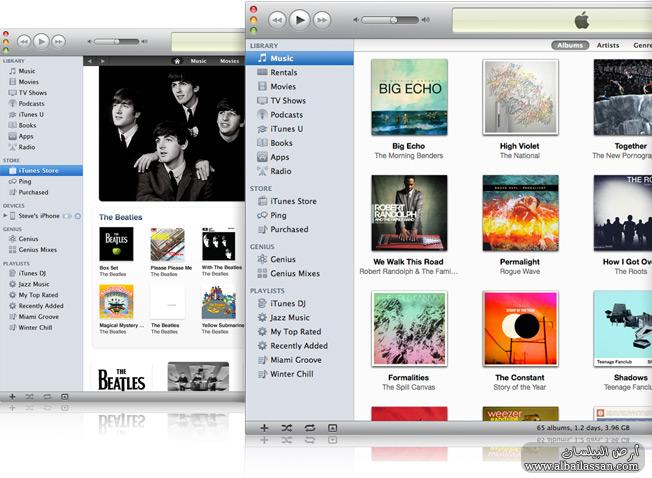Open Podcasts in back window sidebar

tap(41, 103)
